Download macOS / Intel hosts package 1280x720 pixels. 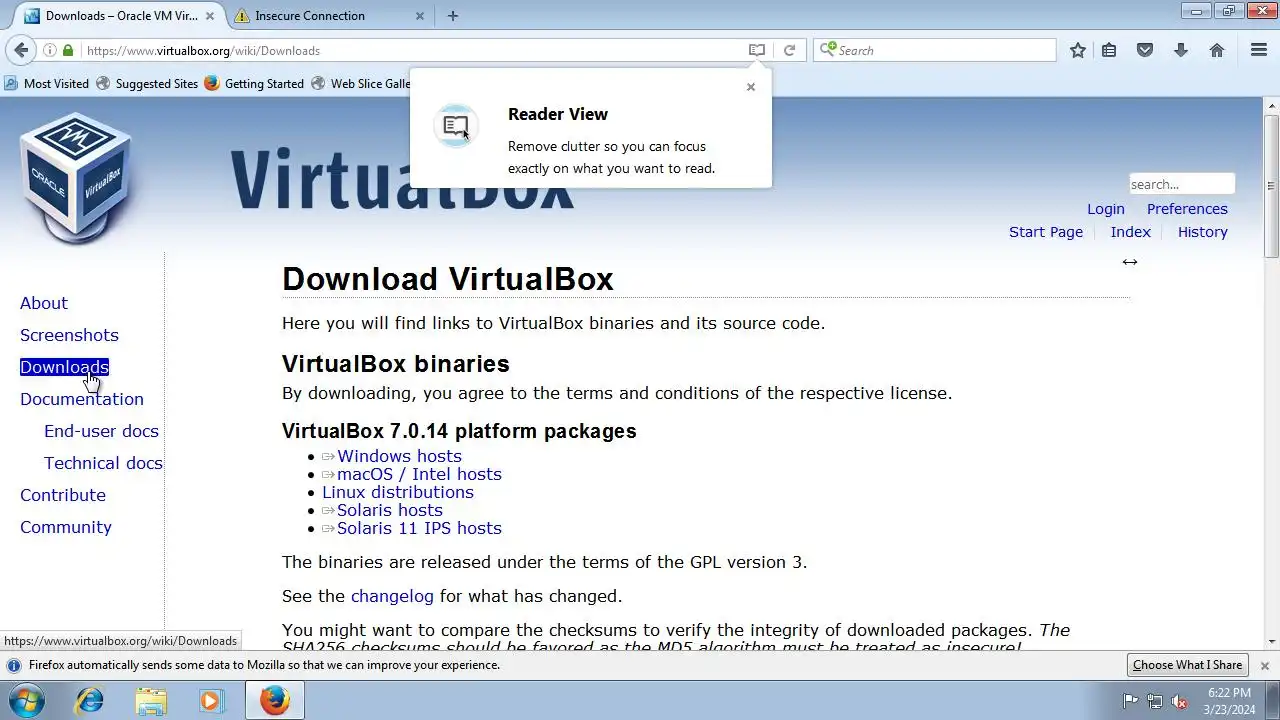[x=419, y=474]
